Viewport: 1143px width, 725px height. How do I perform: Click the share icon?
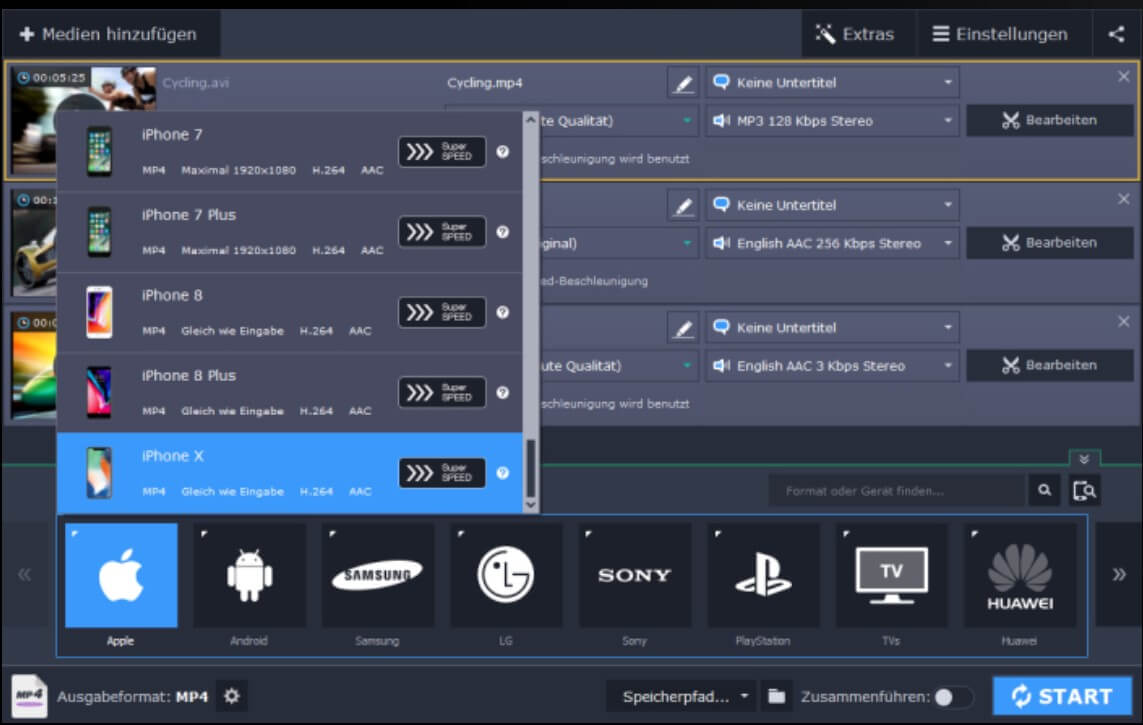point(1116,34)
